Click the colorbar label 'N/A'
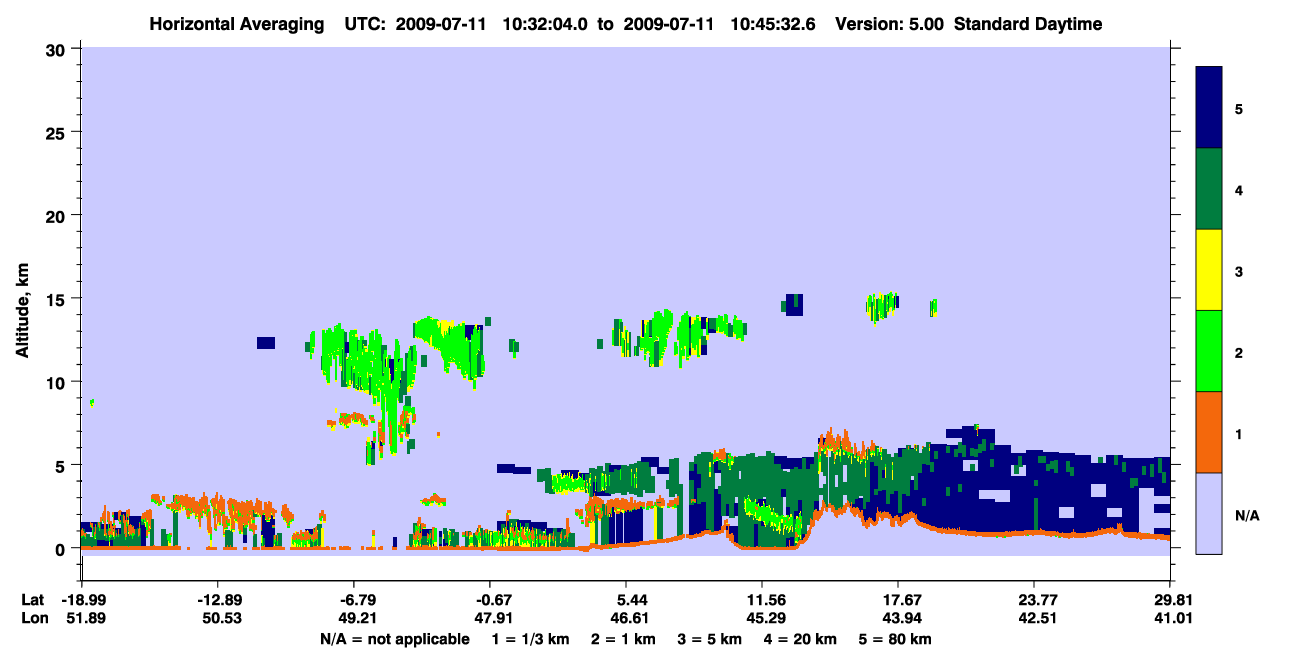1300x667 pixels. point(1247,516)
